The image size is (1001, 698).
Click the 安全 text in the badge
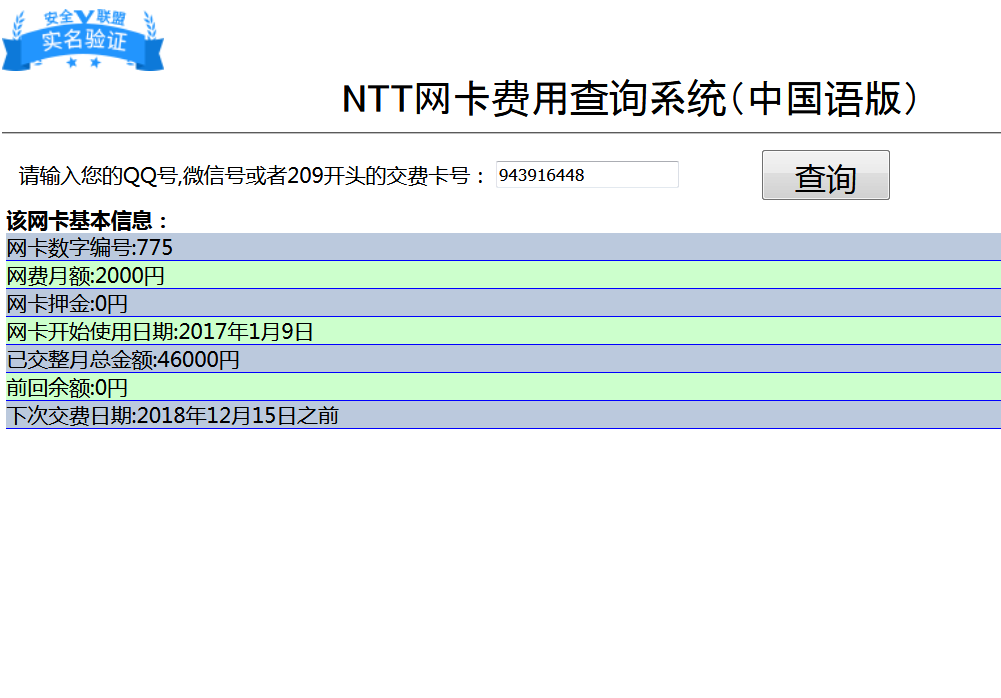coord(58,18)
